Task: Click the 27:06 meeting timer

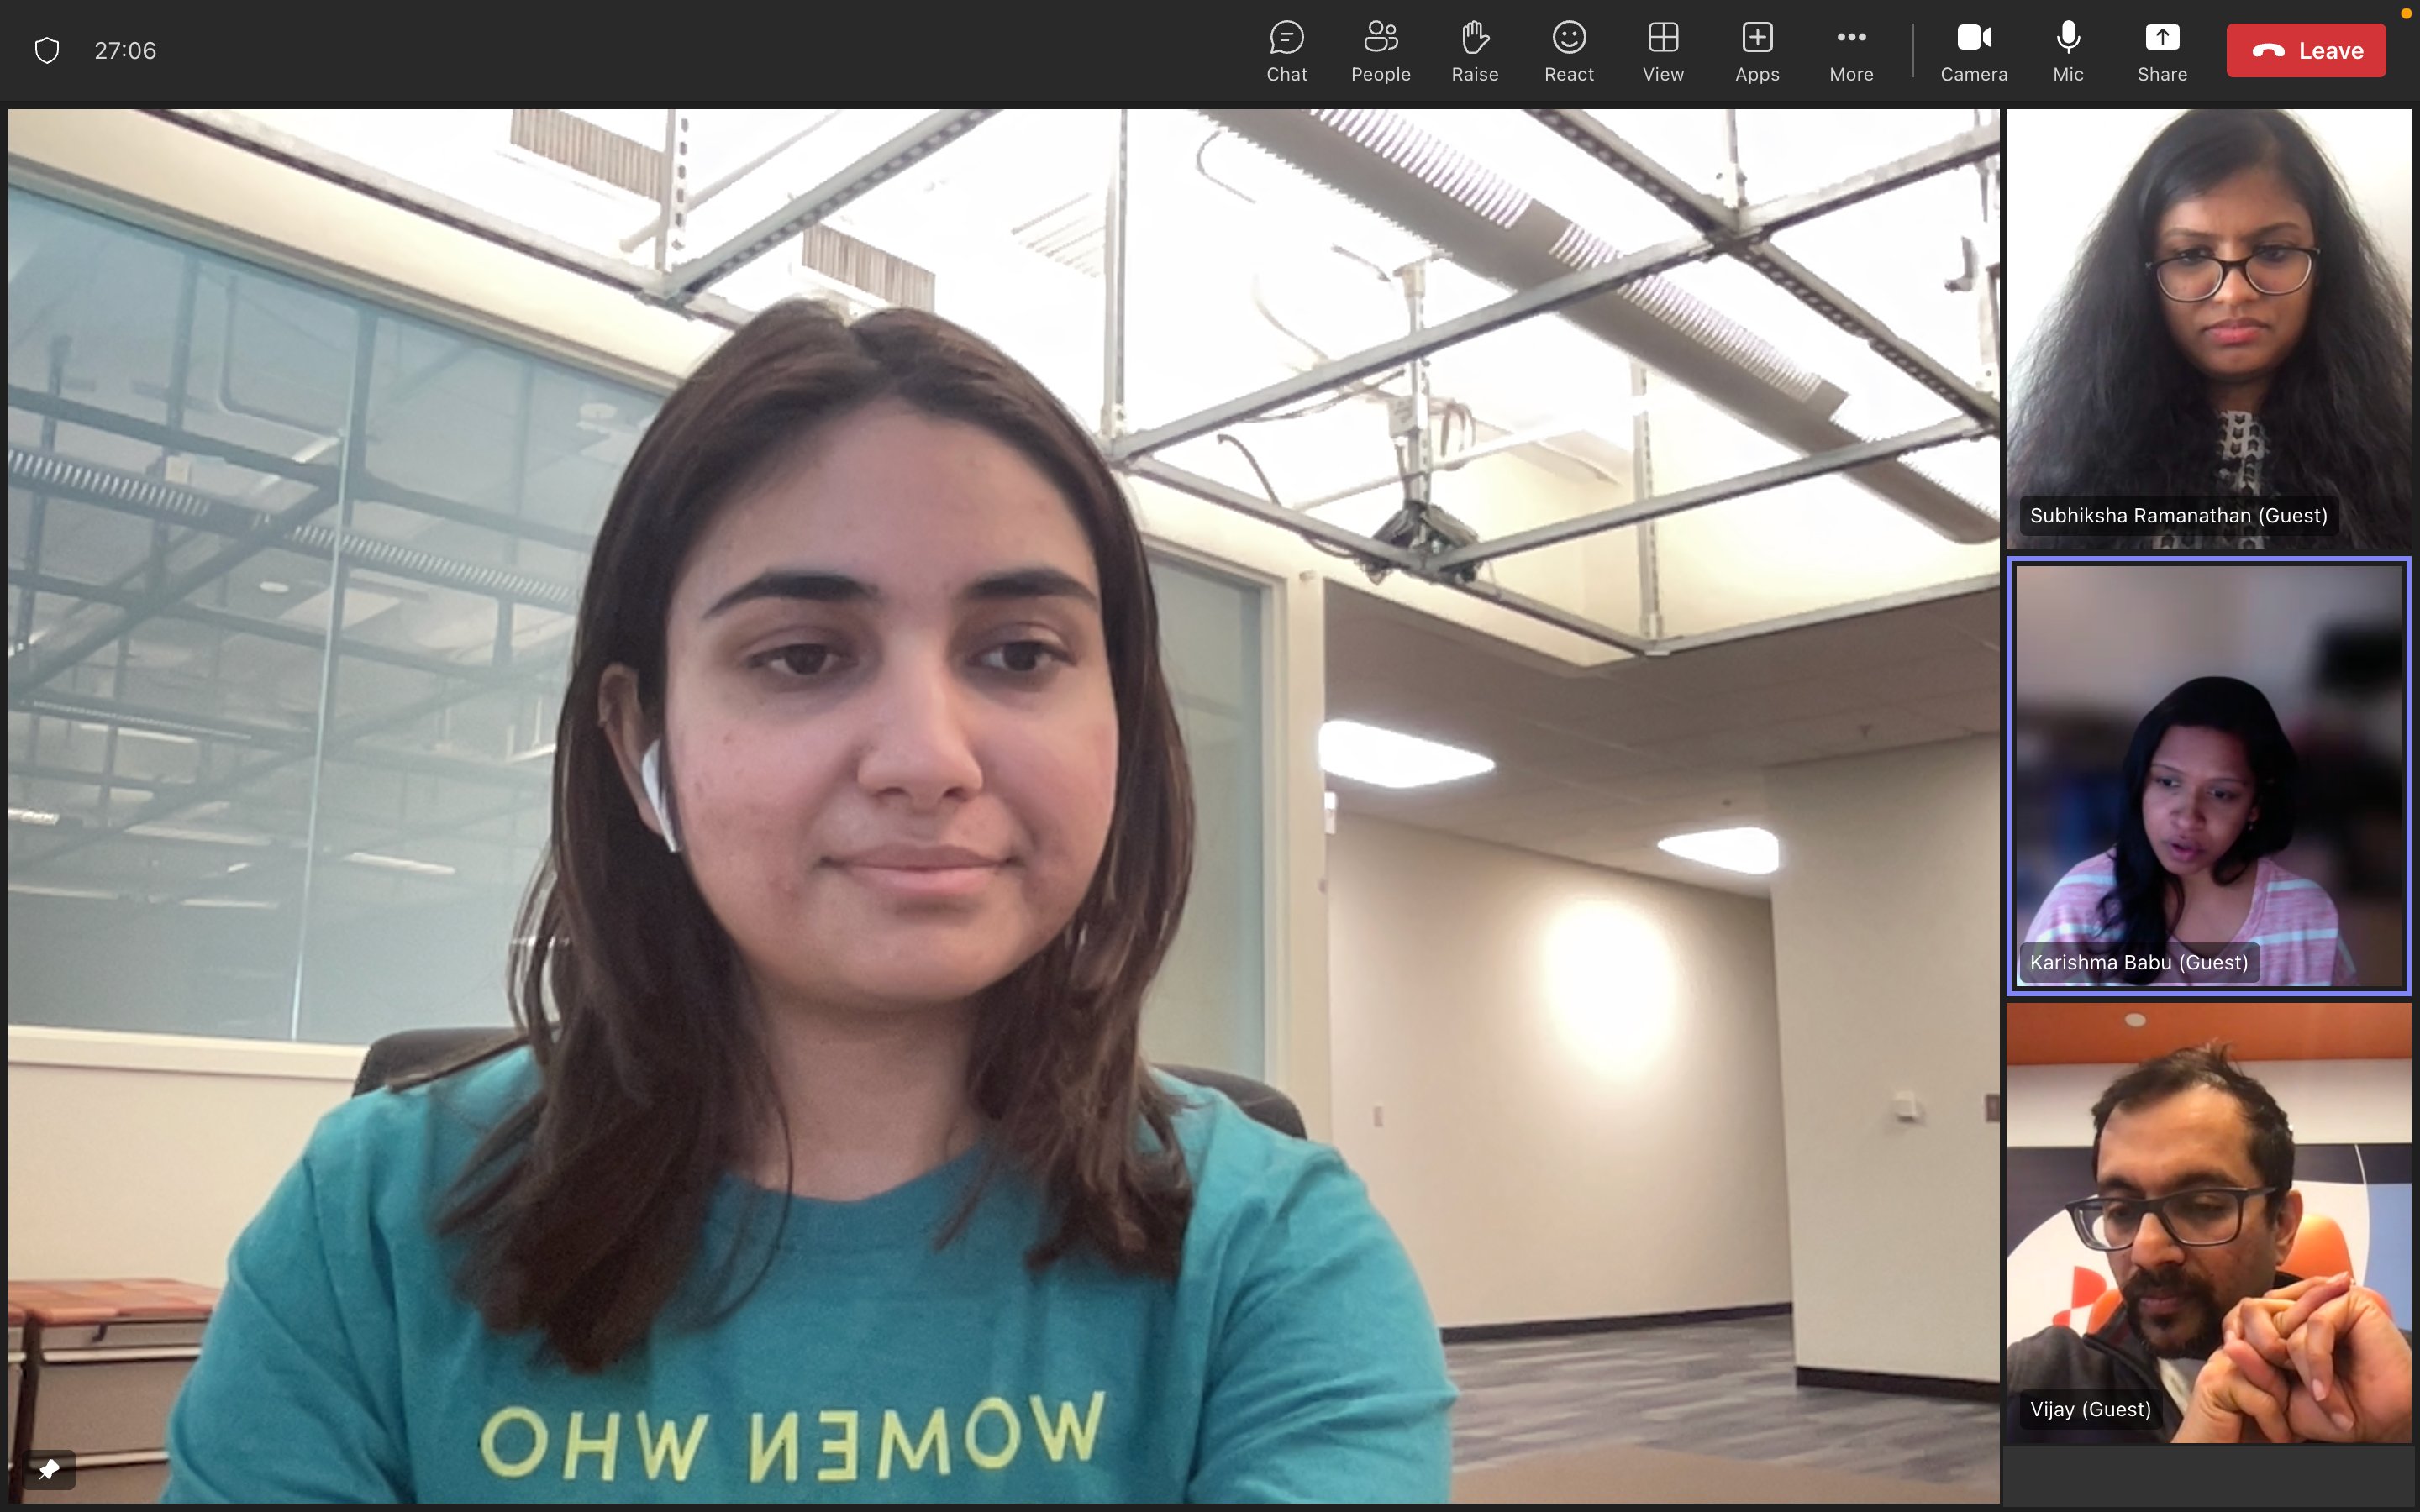Action: pos(125,50)
